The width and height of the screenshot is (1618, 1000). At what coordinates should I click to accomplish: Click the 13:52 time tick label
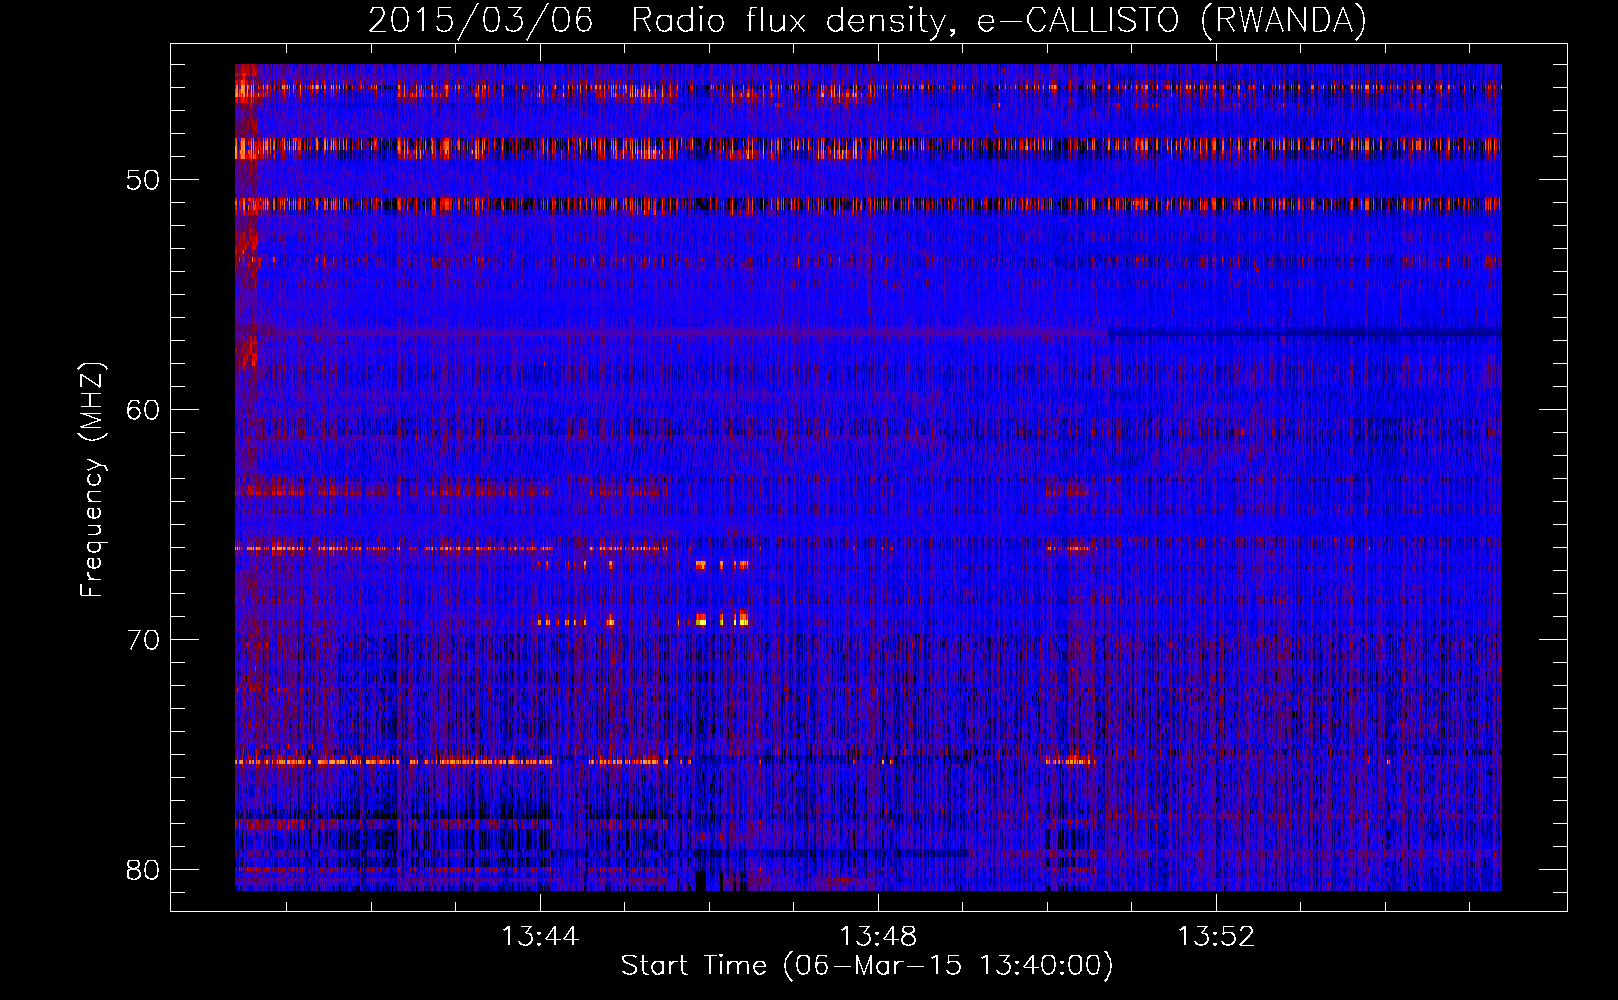point(1216,936)
